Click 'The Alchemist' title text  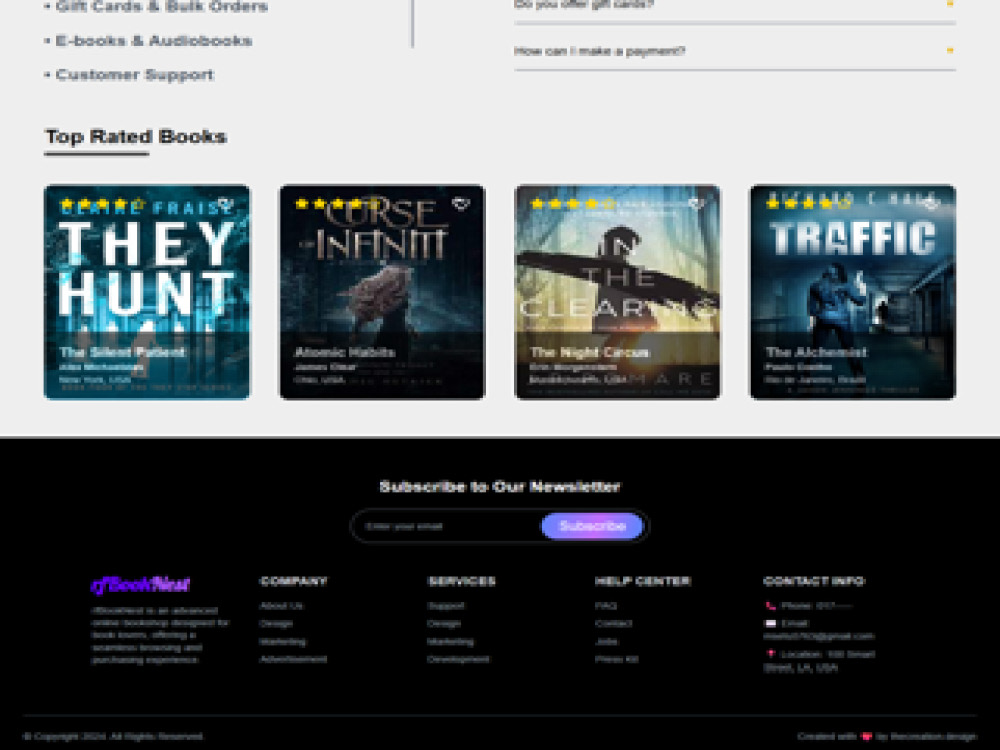[816, 352]
